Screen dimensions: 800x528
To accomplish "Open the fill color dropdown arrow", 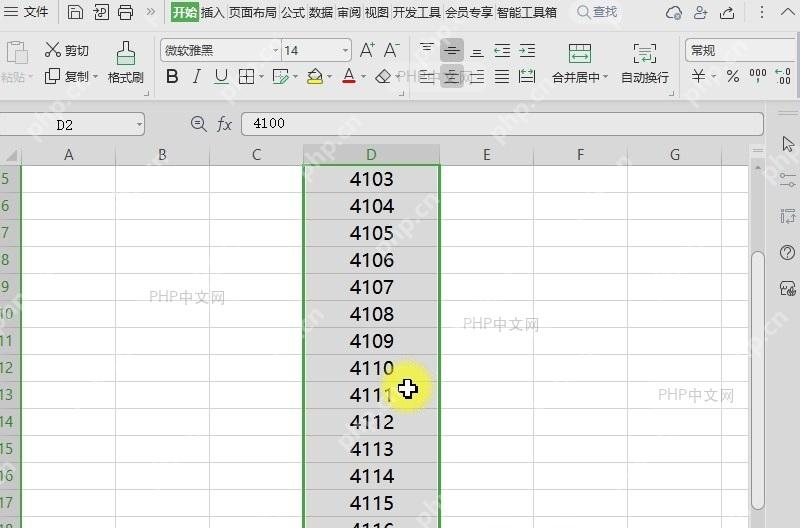I will click(x=330, y=77).
